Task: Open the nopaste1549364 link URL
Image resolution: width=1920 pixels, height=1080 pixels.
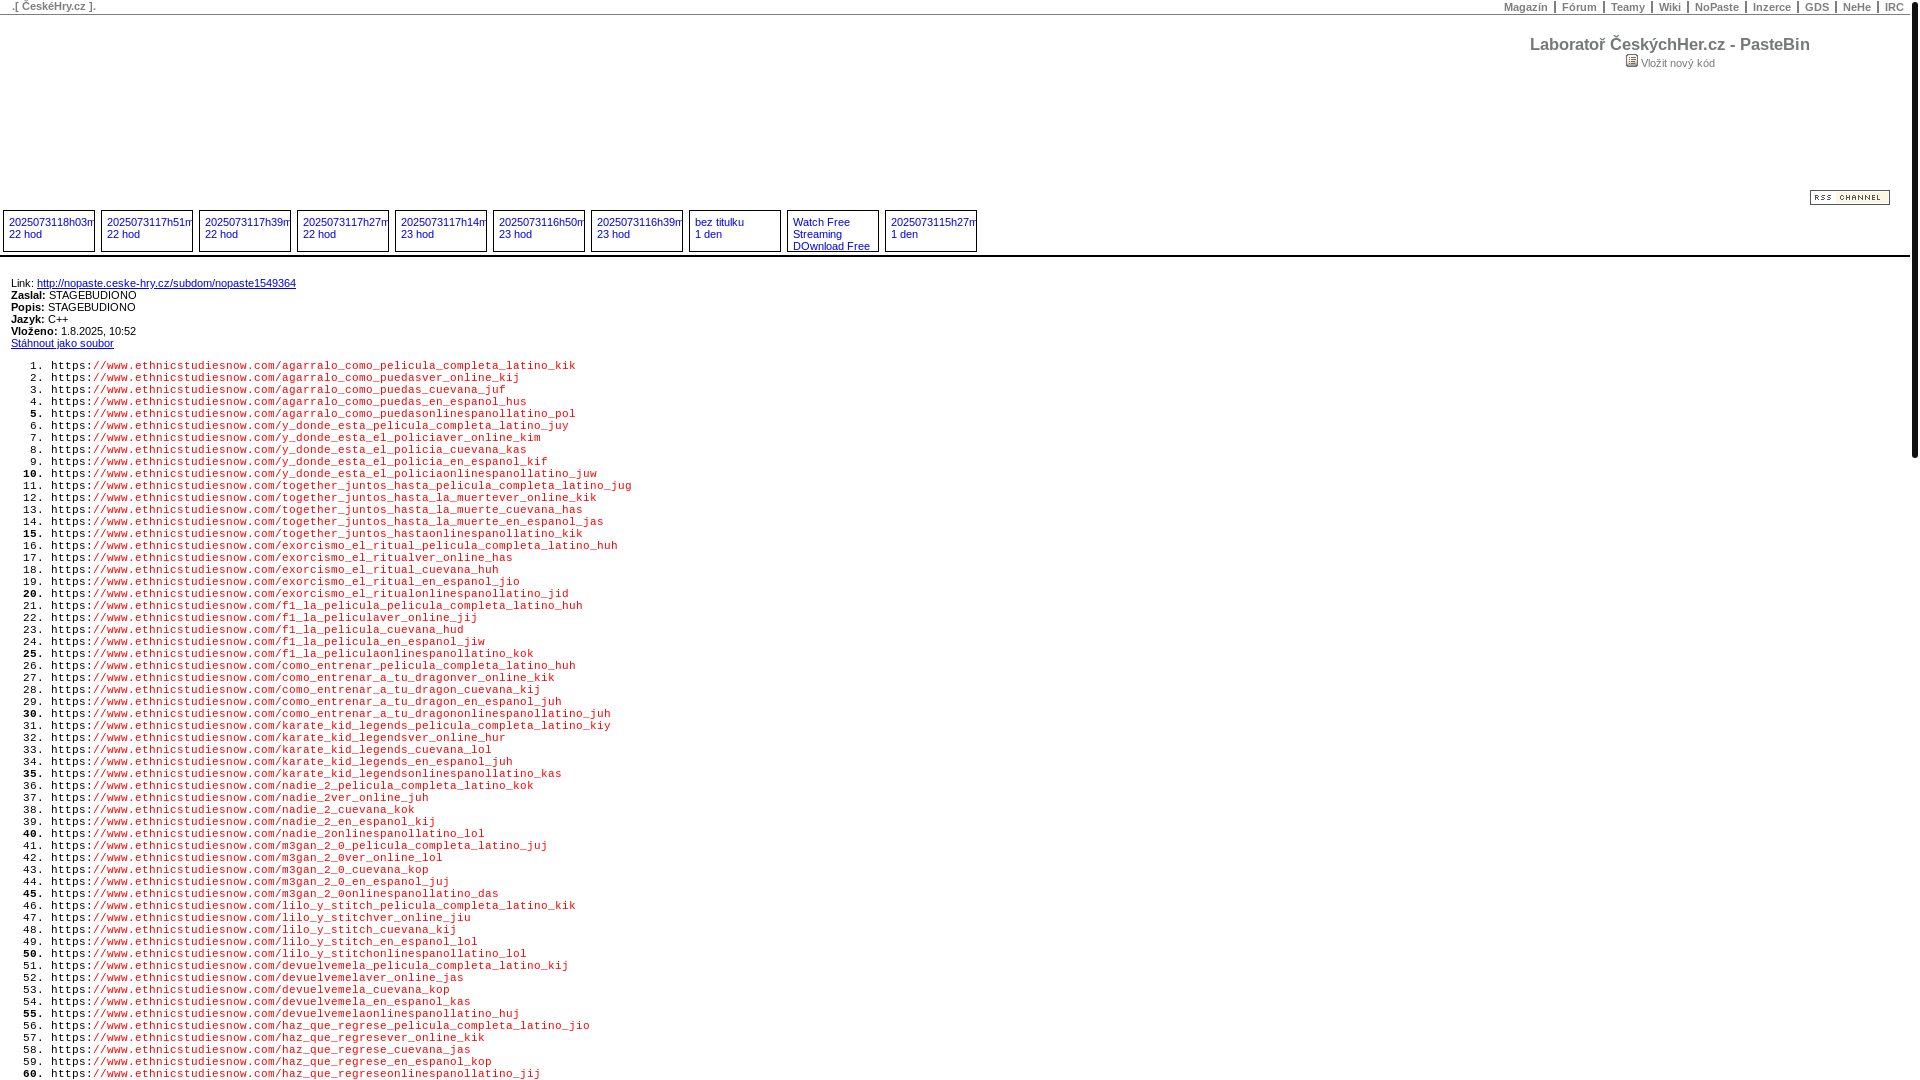Action: point(166,283)
